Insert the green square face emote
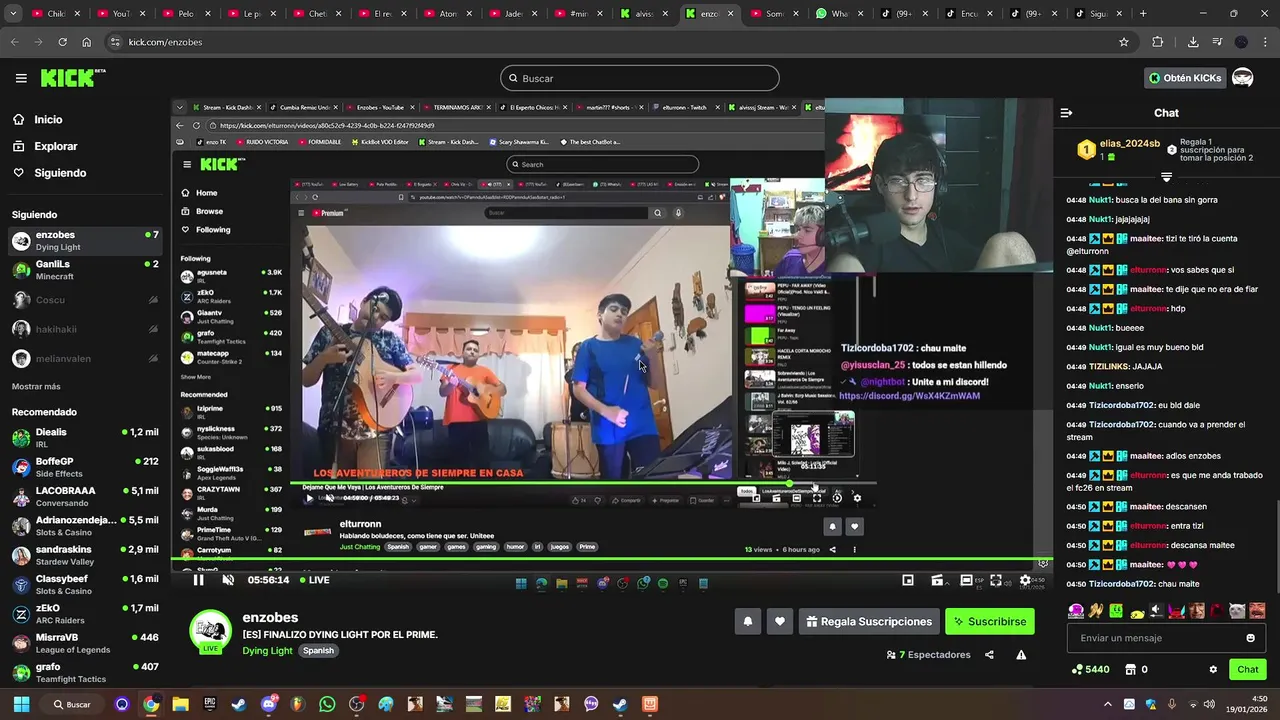1280x720 pixels. [x=1116, y=611]
